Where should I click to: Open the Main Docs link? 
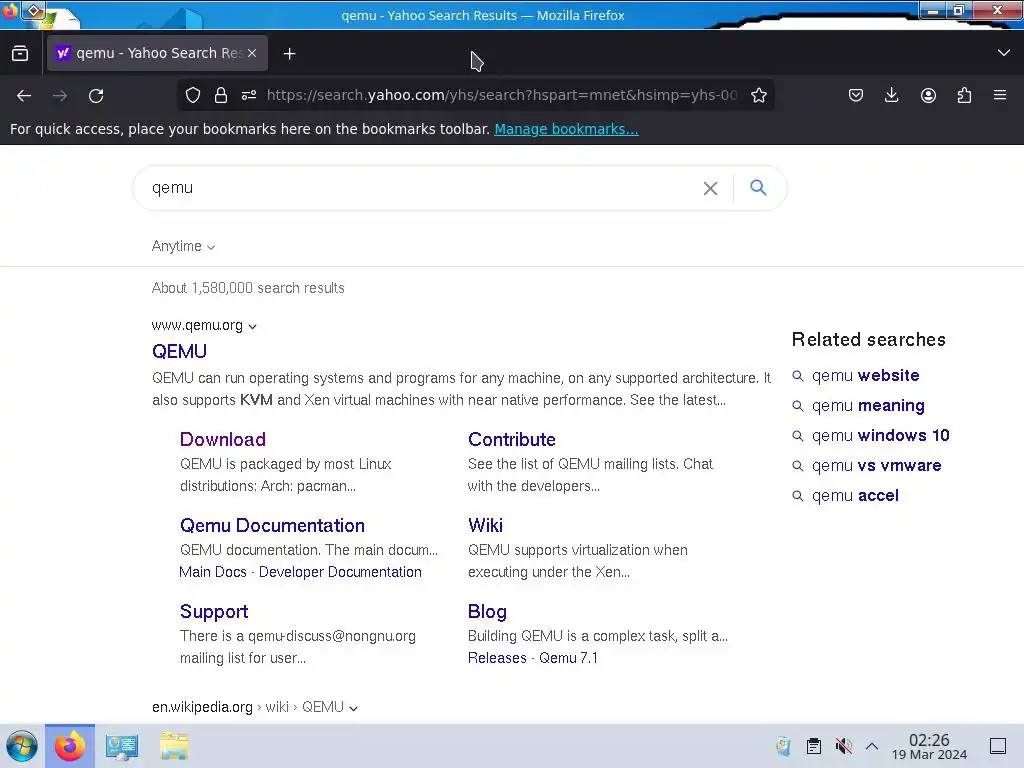click(x=213, y=572)
